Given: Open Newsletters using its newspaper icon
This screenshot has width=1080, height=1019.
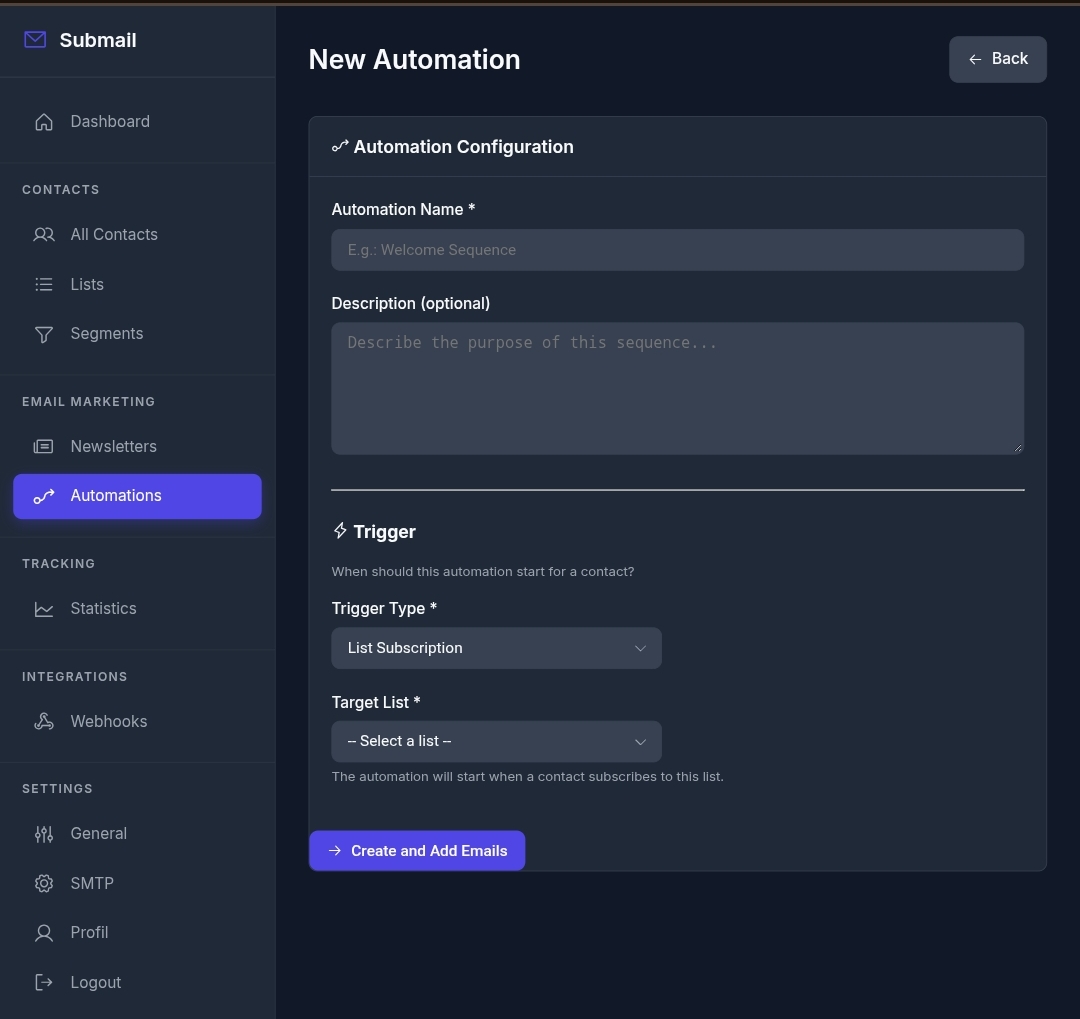Looking at the screenshot, I should pyautogui.click(x=44, y=446).
